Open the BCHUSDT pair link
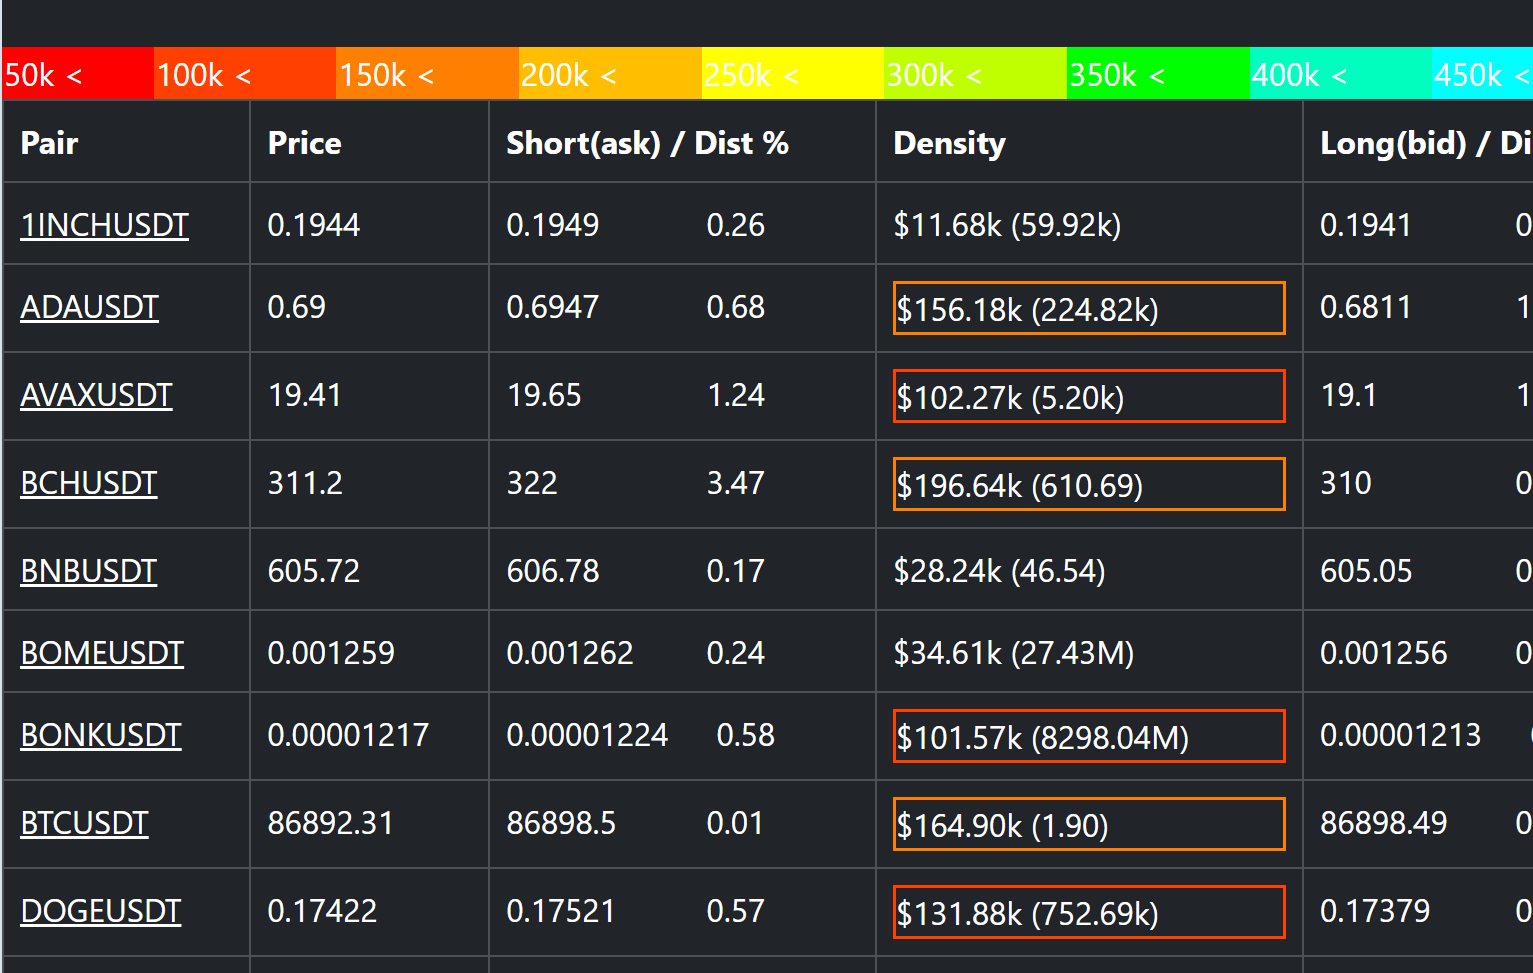The height and width of the screenshot is (973, 1533). (x=88, y=483)
